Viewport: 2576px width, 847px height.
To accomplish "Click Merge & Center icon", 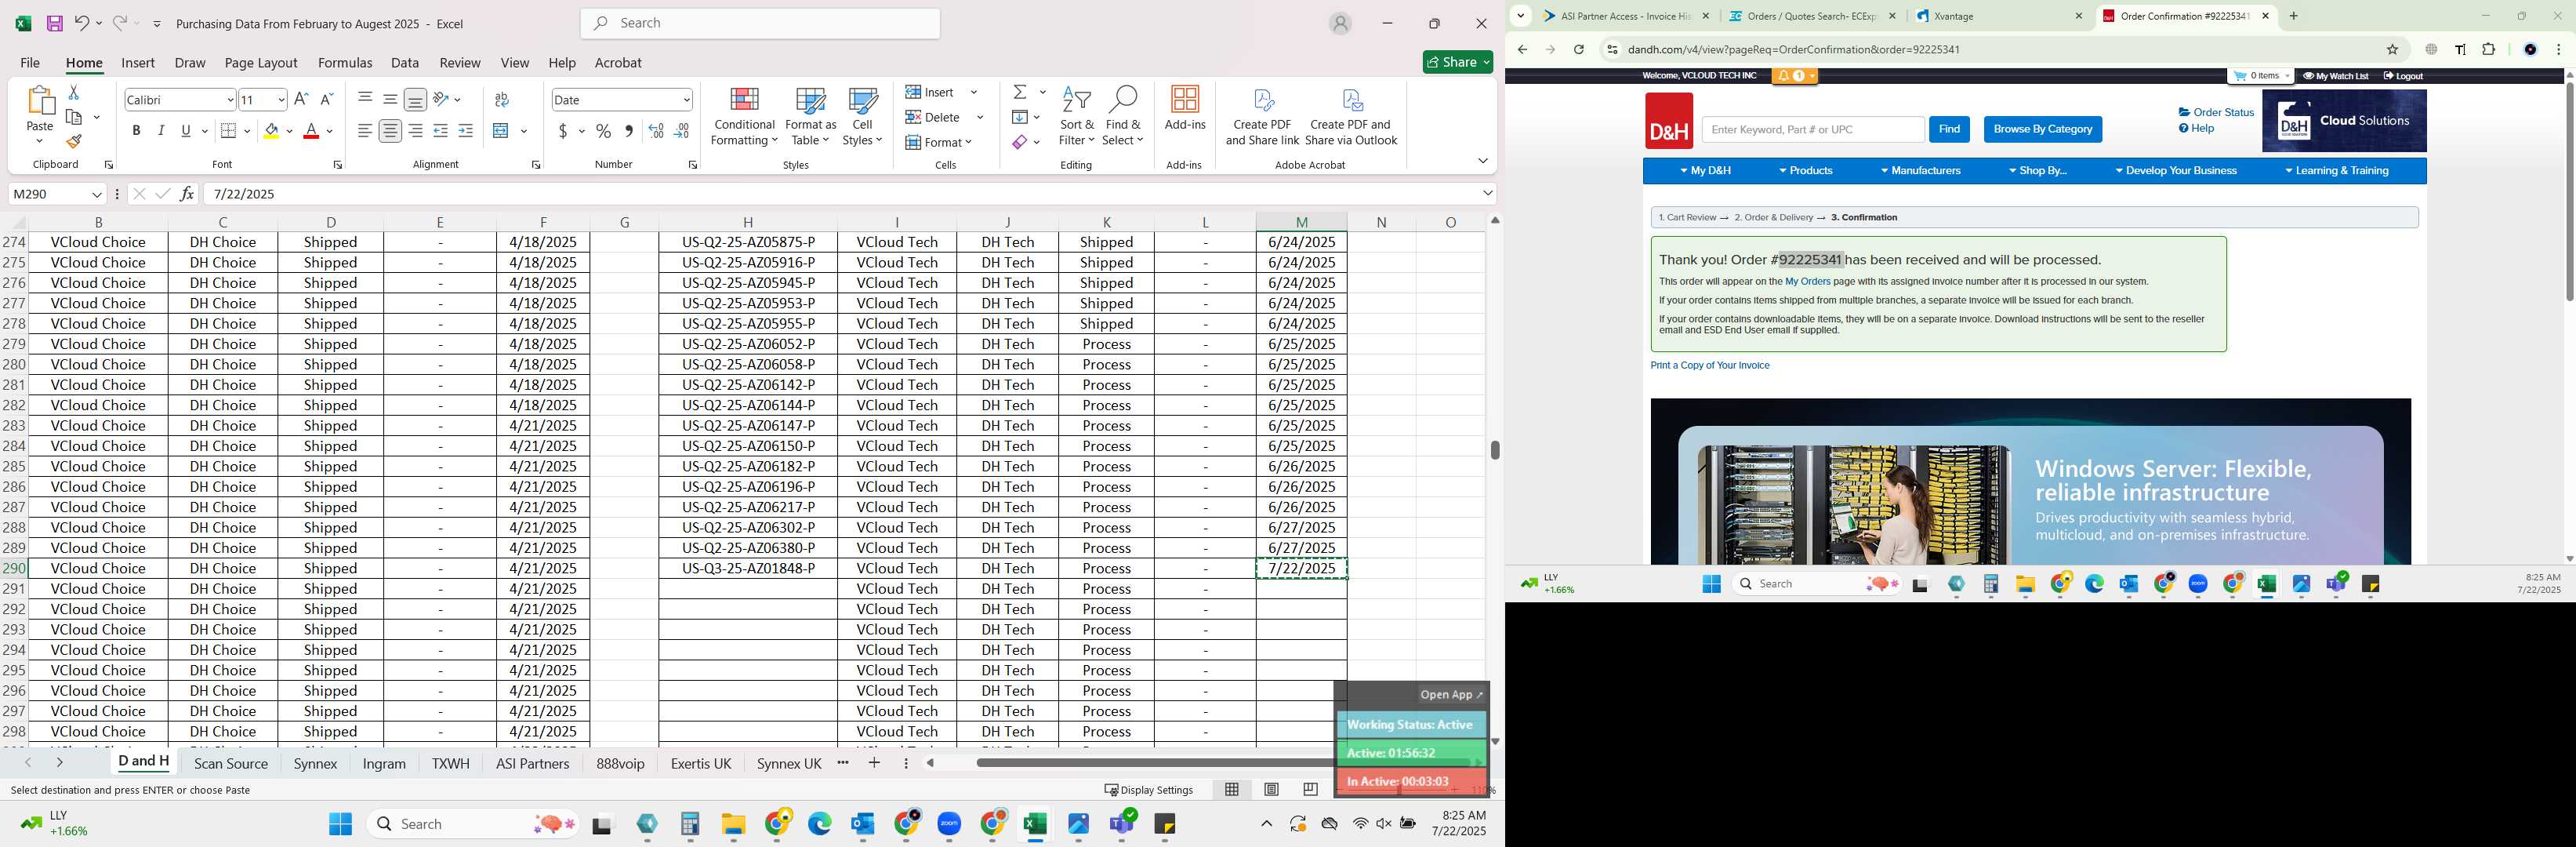I will pyautogui.click(x=502, y=131).
